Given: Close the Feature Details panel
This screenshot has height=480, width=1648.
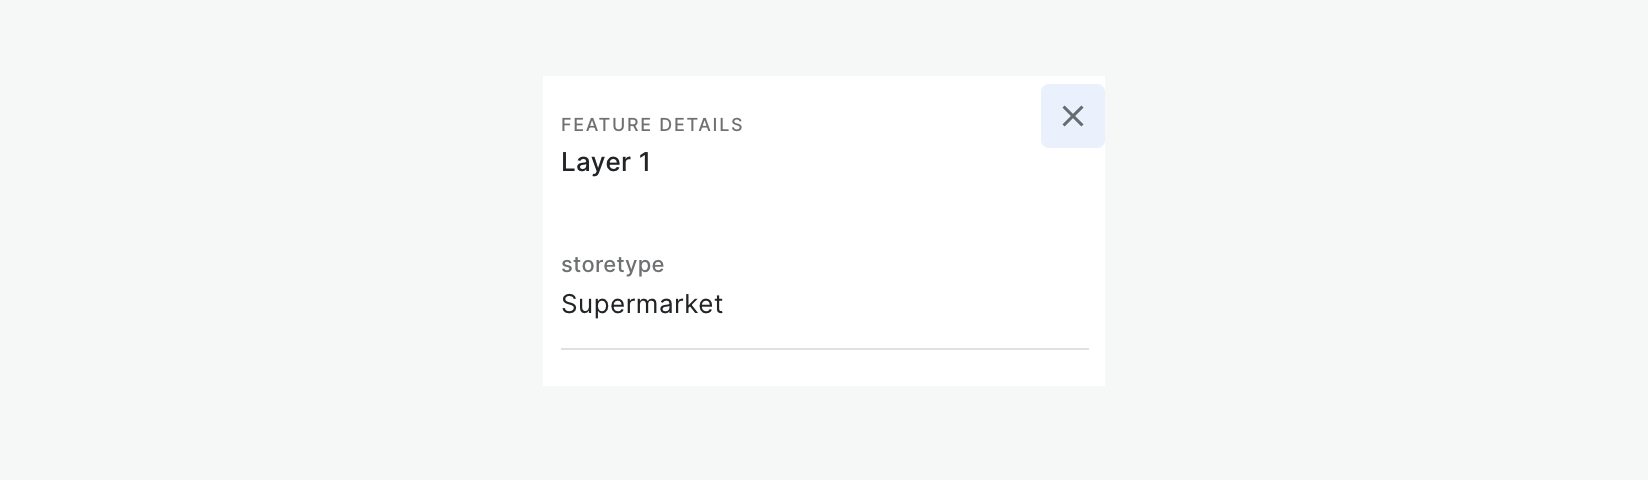Looking at the screenshot, I should pyautogui.click(x=1072, y=116).
